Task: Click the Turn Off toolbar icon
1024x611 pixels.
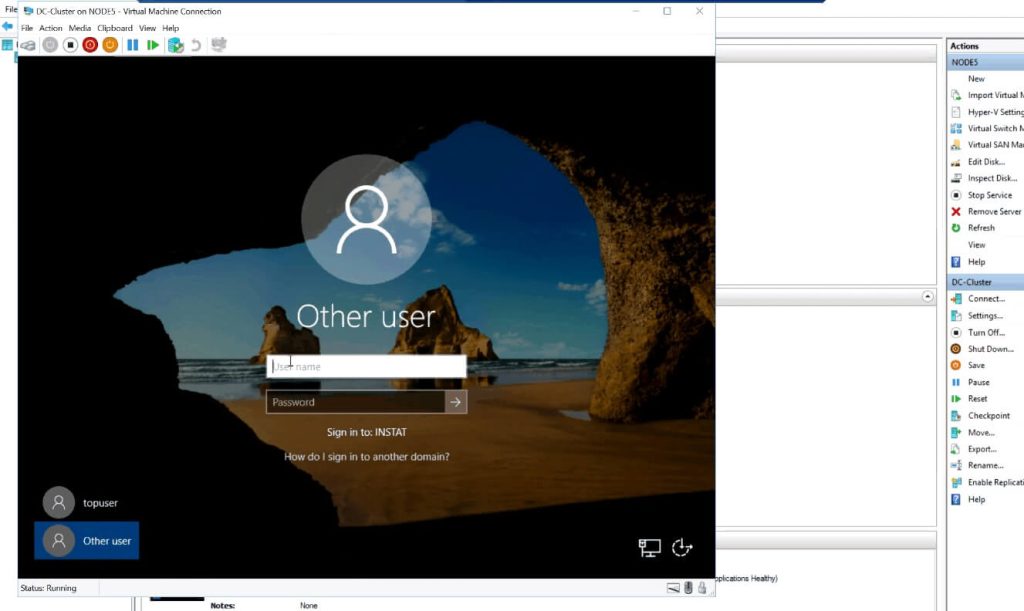Action: click(70, 45)
